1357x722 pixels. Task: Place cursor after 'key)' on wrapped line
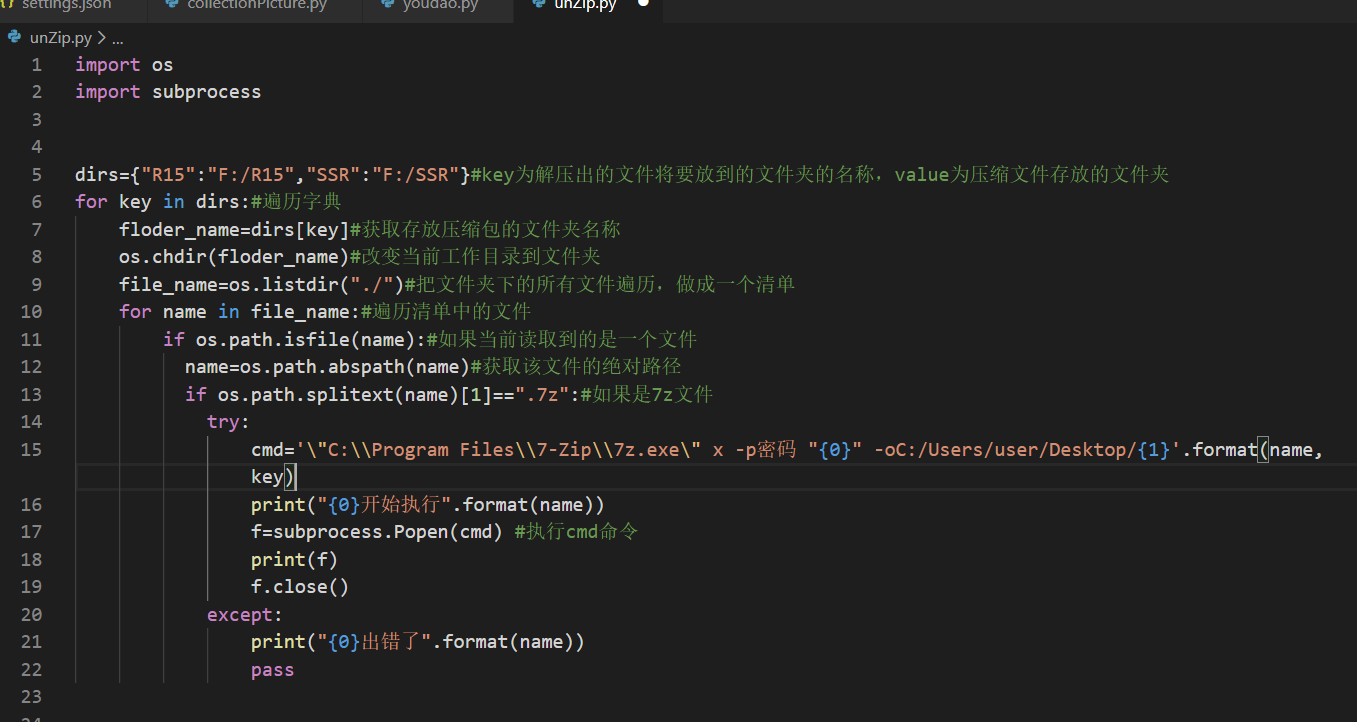pos(296,477)
